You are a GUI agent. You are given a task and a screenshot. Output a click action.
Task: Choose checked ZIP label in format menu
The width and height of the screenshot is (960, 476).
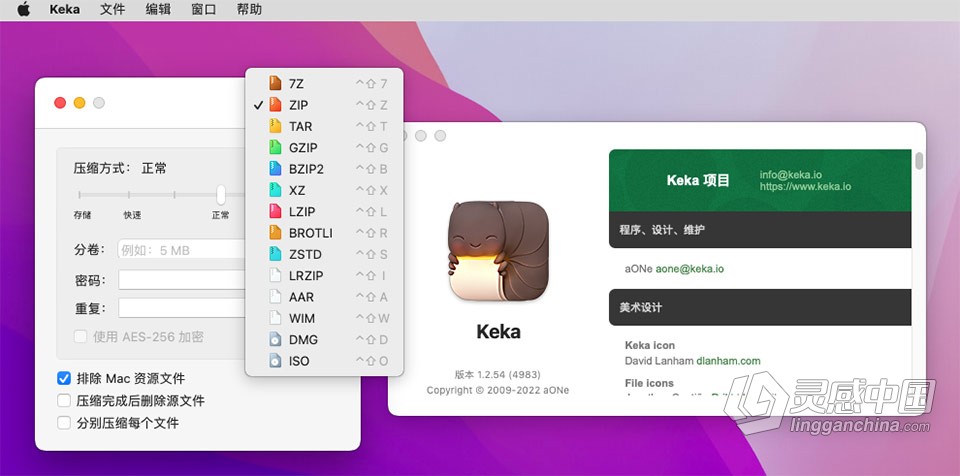point(298,105)
